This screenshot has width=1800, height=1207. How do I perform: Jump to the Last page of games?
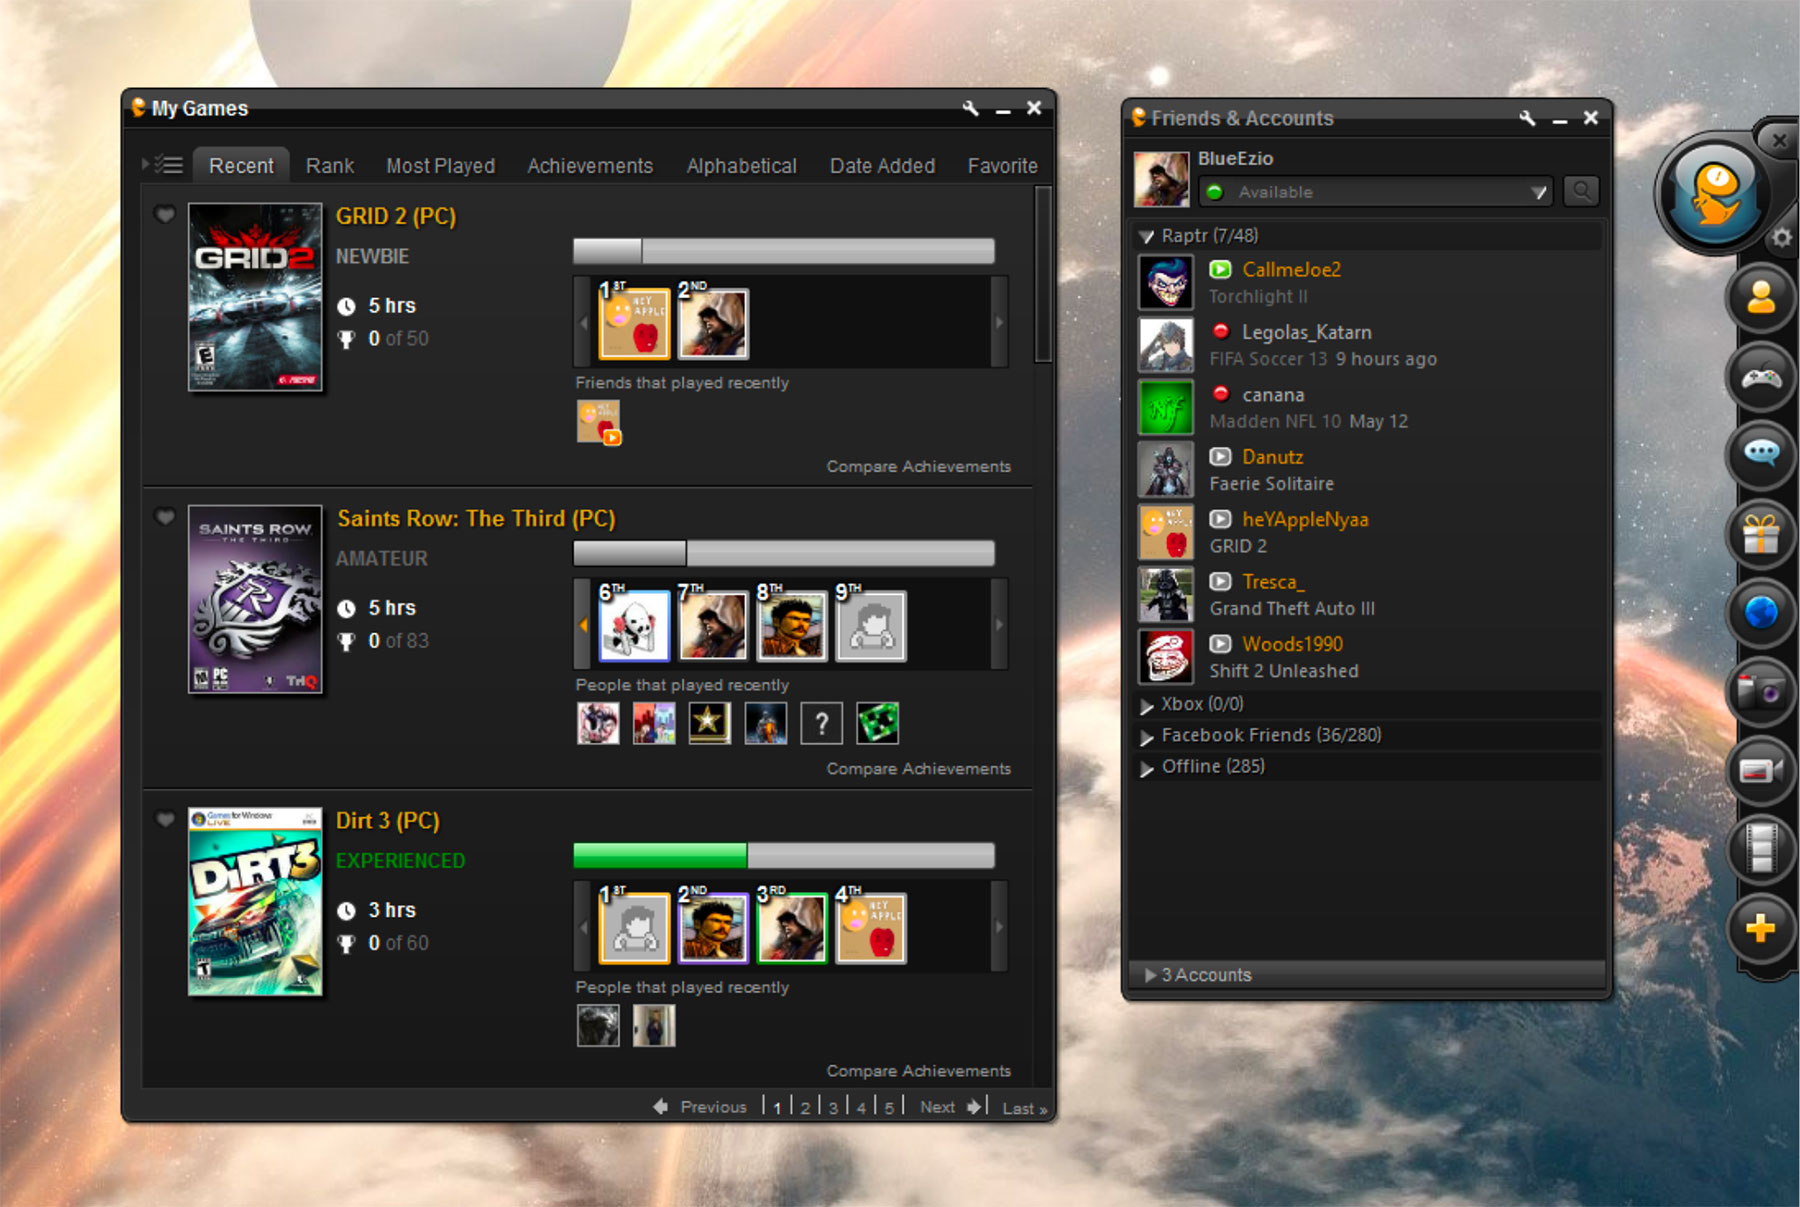click(x=1025, y=1108)
